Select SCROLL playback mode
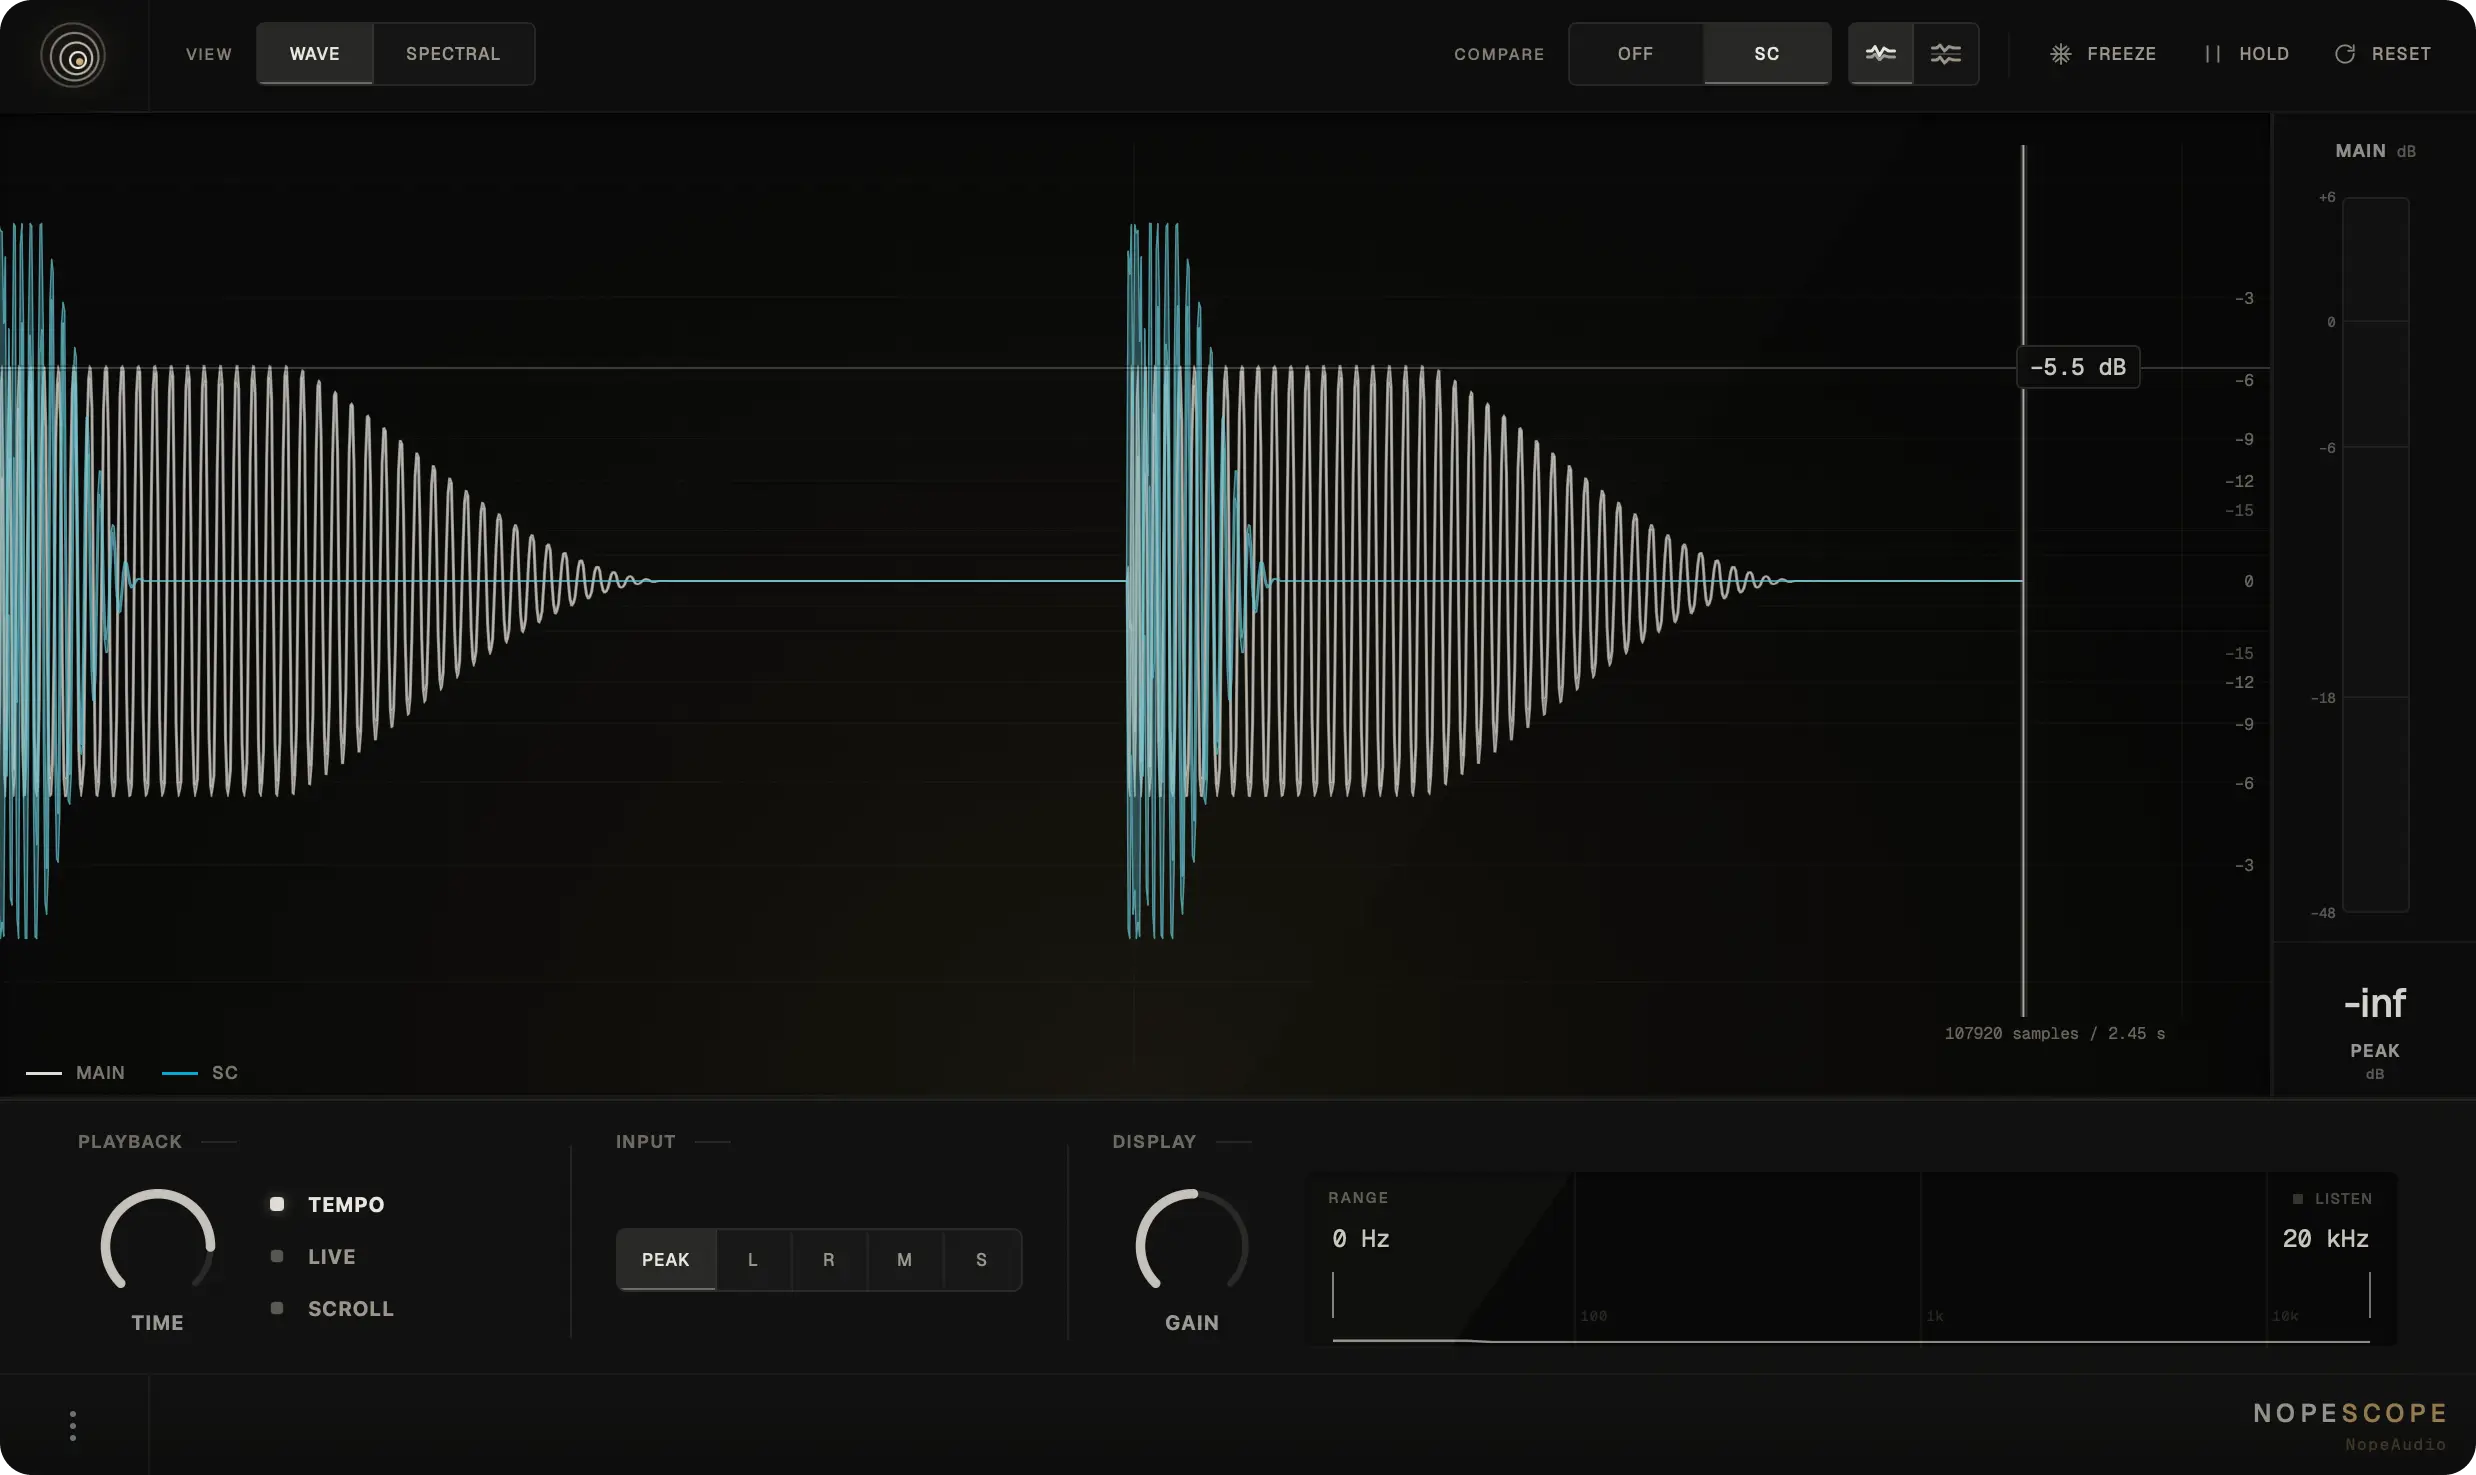 333,1308
